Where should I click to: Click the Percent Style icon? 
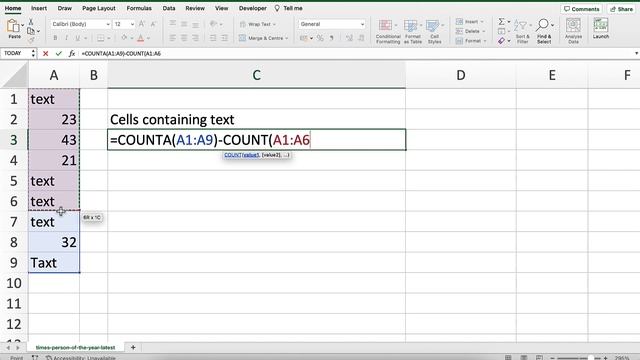320,38
